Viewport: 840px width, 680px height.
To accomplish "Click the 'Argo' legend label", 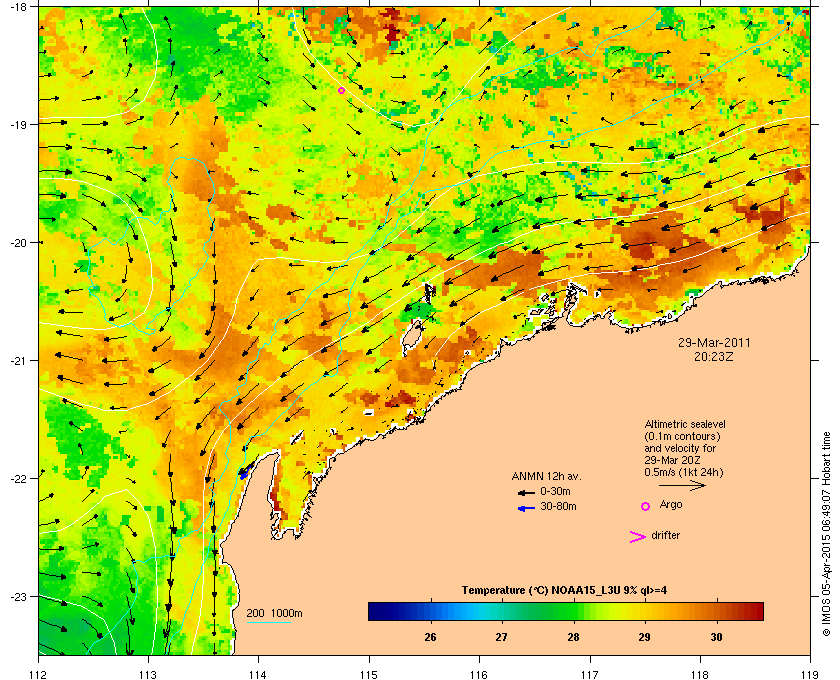I will pyautogui.click(x=671, y=505).
